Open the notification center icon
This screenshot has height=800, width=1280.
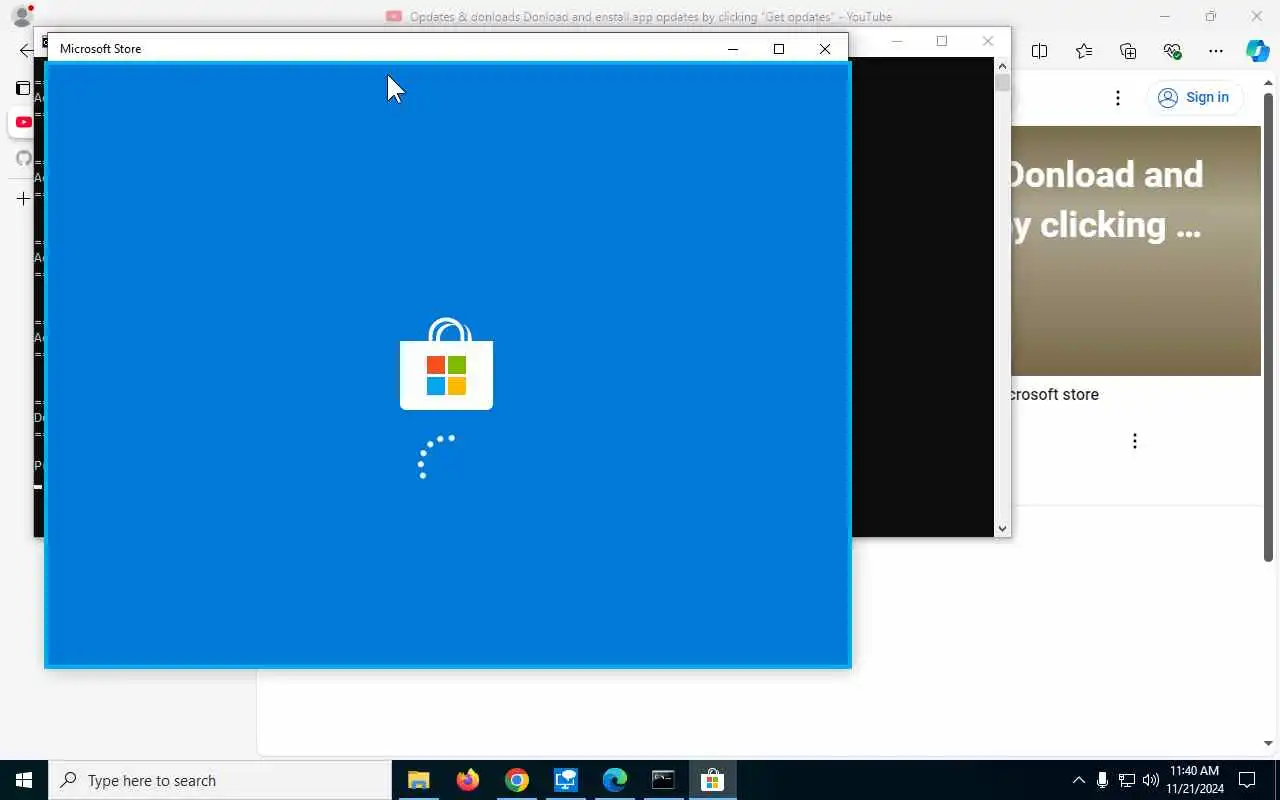click(x=1247, y=780)
